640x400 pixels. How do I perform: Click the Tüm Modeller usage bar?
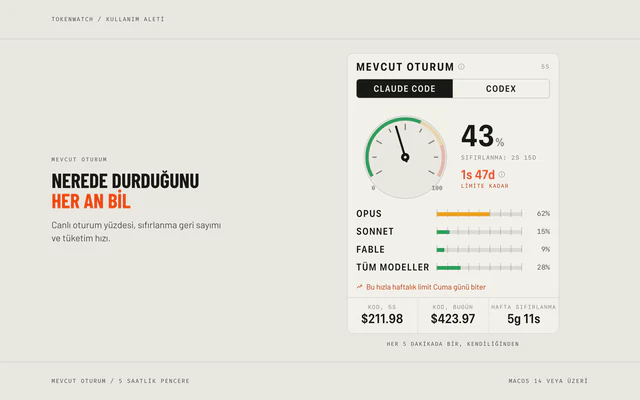click(x=479, y=267)
